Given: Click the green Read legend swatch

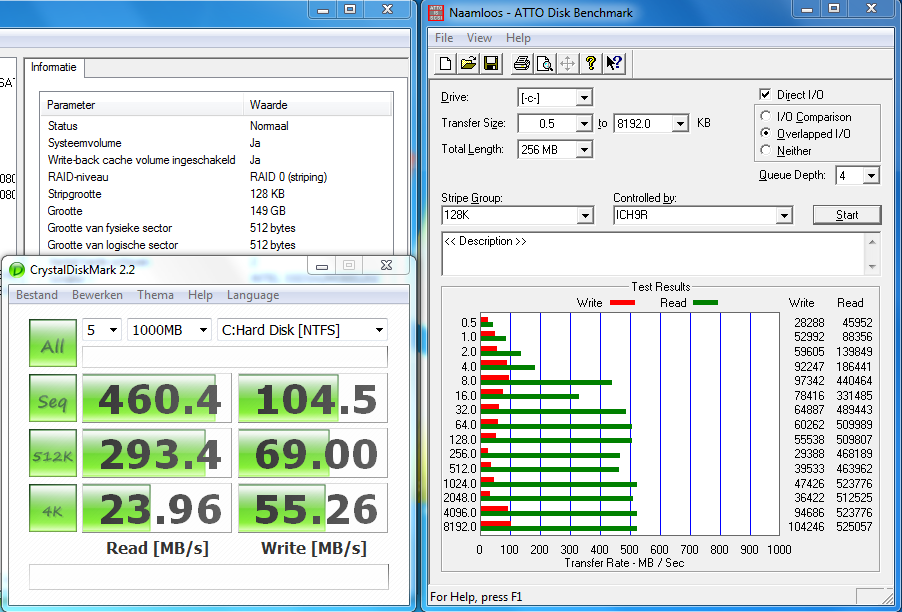Looking at the screenshot, I should click(x=705, y=303).
